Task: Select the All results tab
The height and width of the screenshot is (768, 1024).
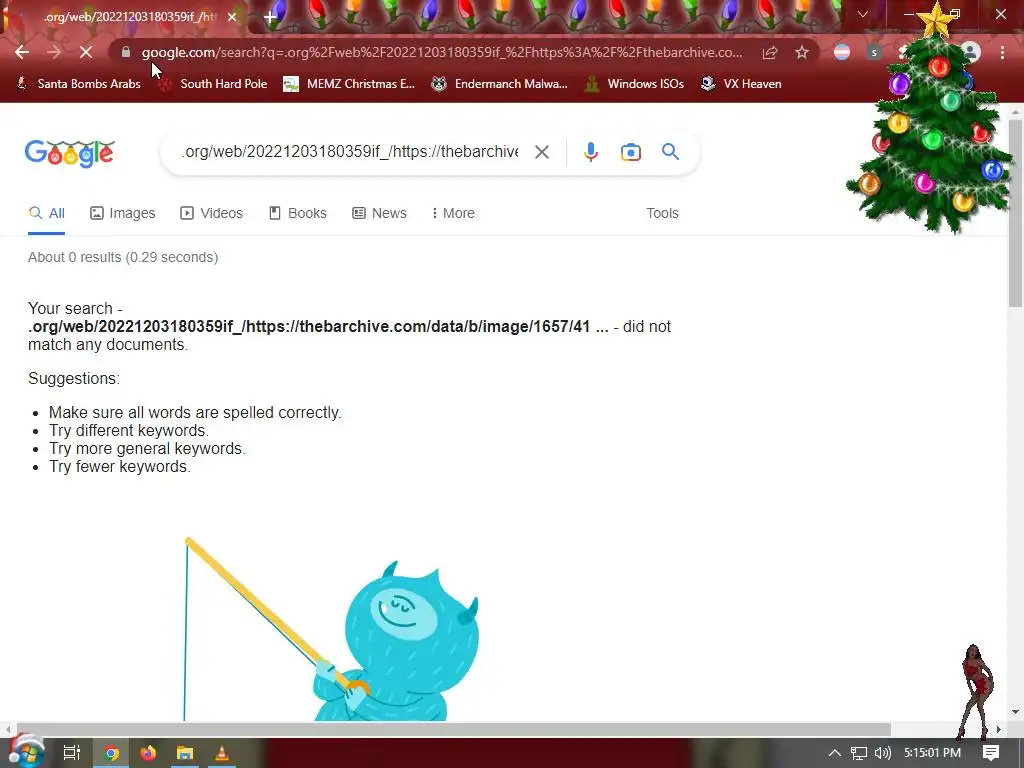Action: [x=46, y=214]
